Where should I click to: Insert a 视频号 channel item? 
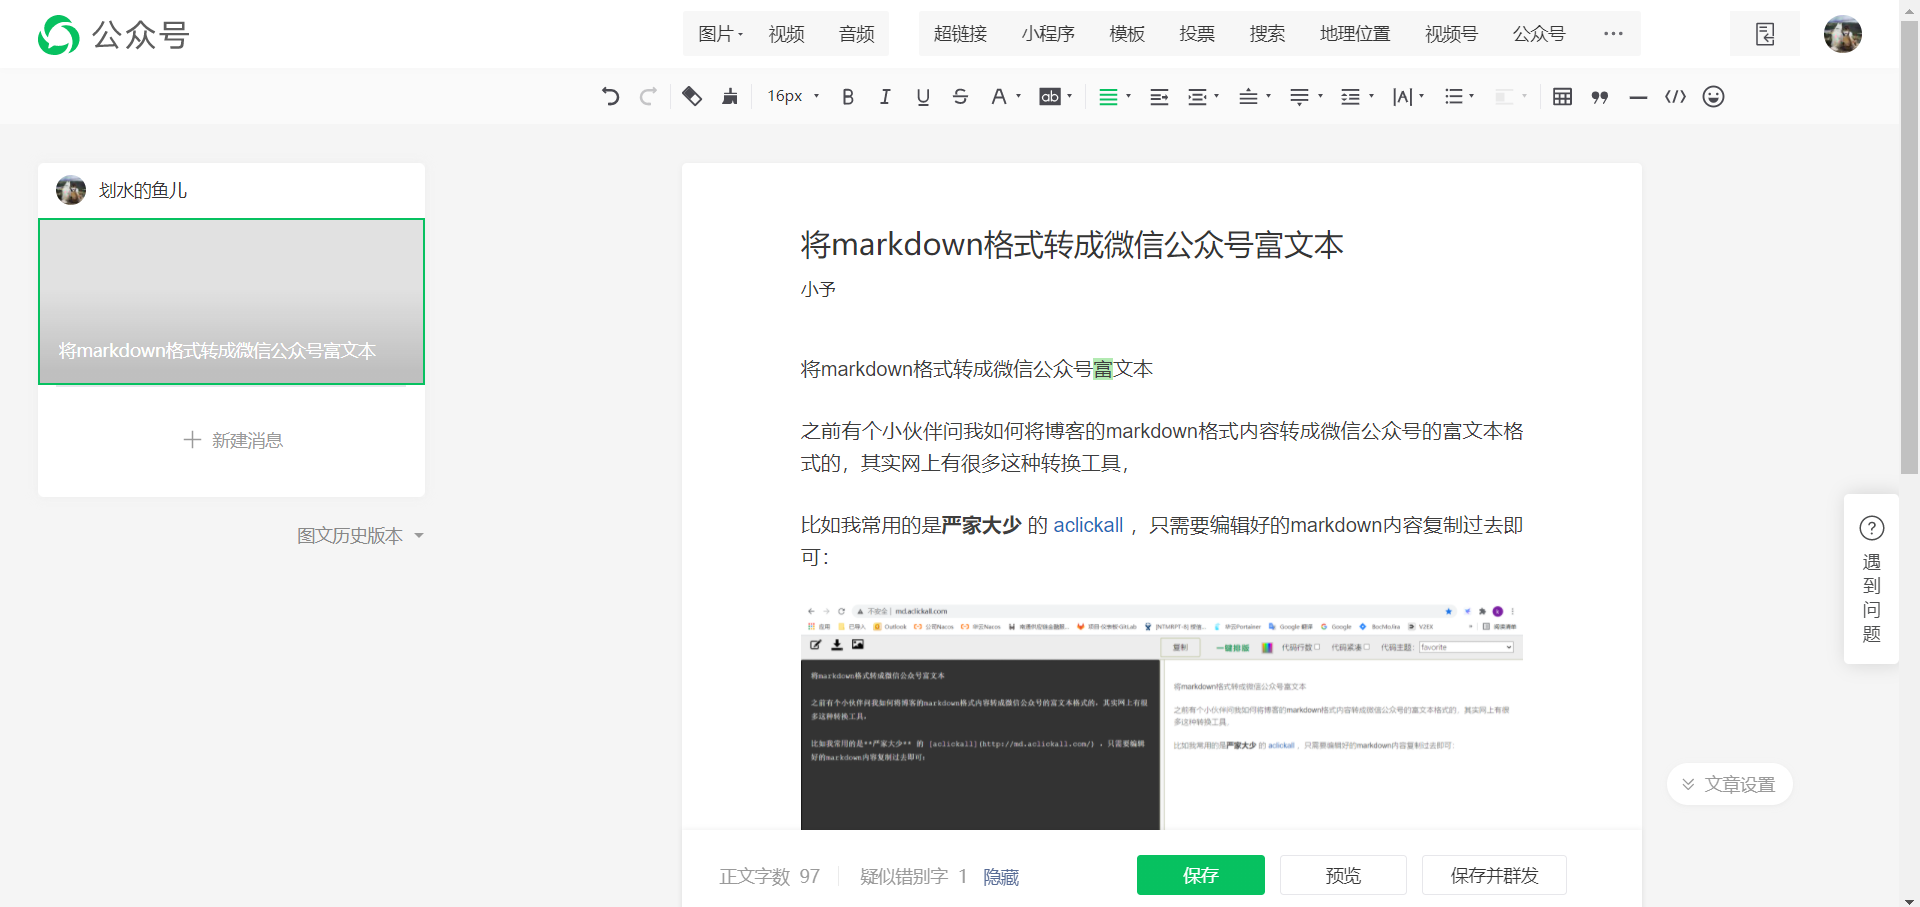click(x=1451, y=34)
